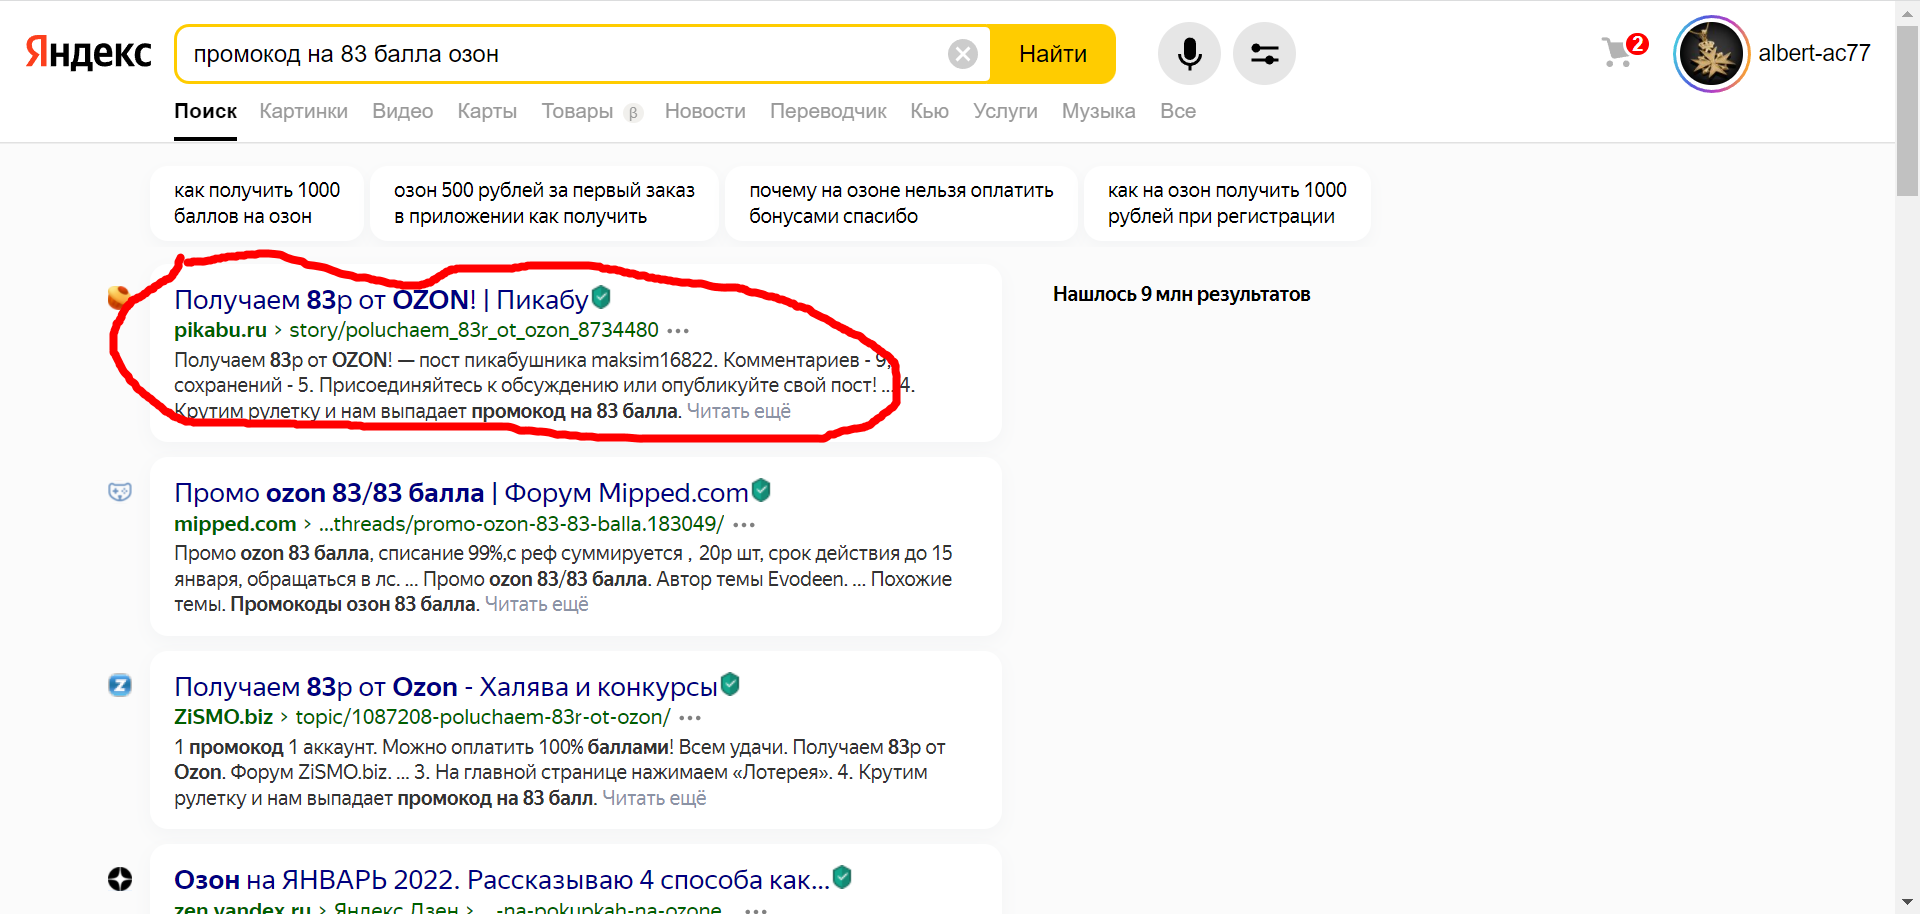Click the 'Нашлось 9 млн результатов' text
The height and width of the screenshot is (914, 1920).
coord(1181,294)
